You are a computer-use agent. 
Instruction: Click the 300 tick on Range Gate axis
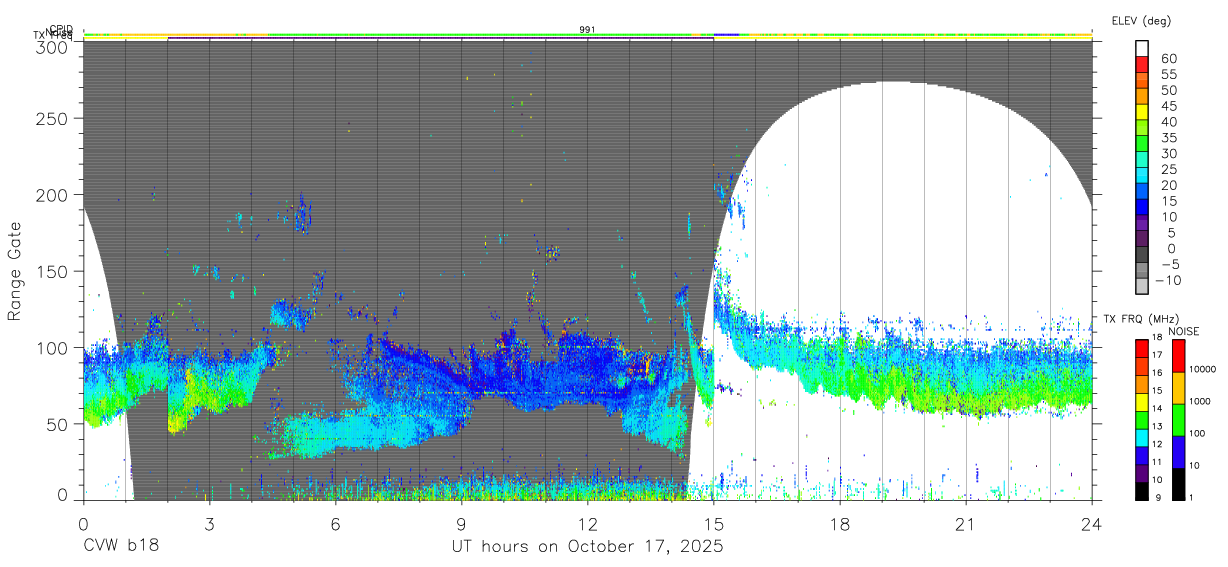pos(51,47)
